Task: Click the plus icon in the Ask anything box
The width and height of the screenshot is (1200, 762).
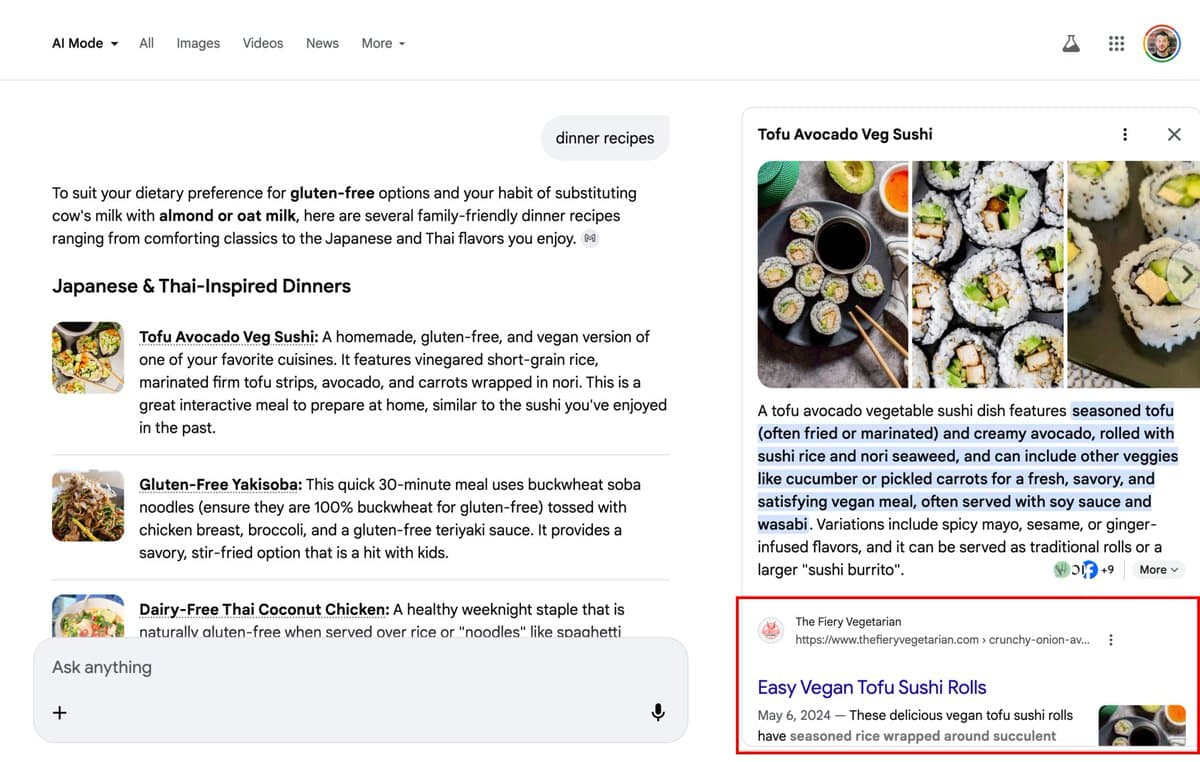Action: [59, 712]
